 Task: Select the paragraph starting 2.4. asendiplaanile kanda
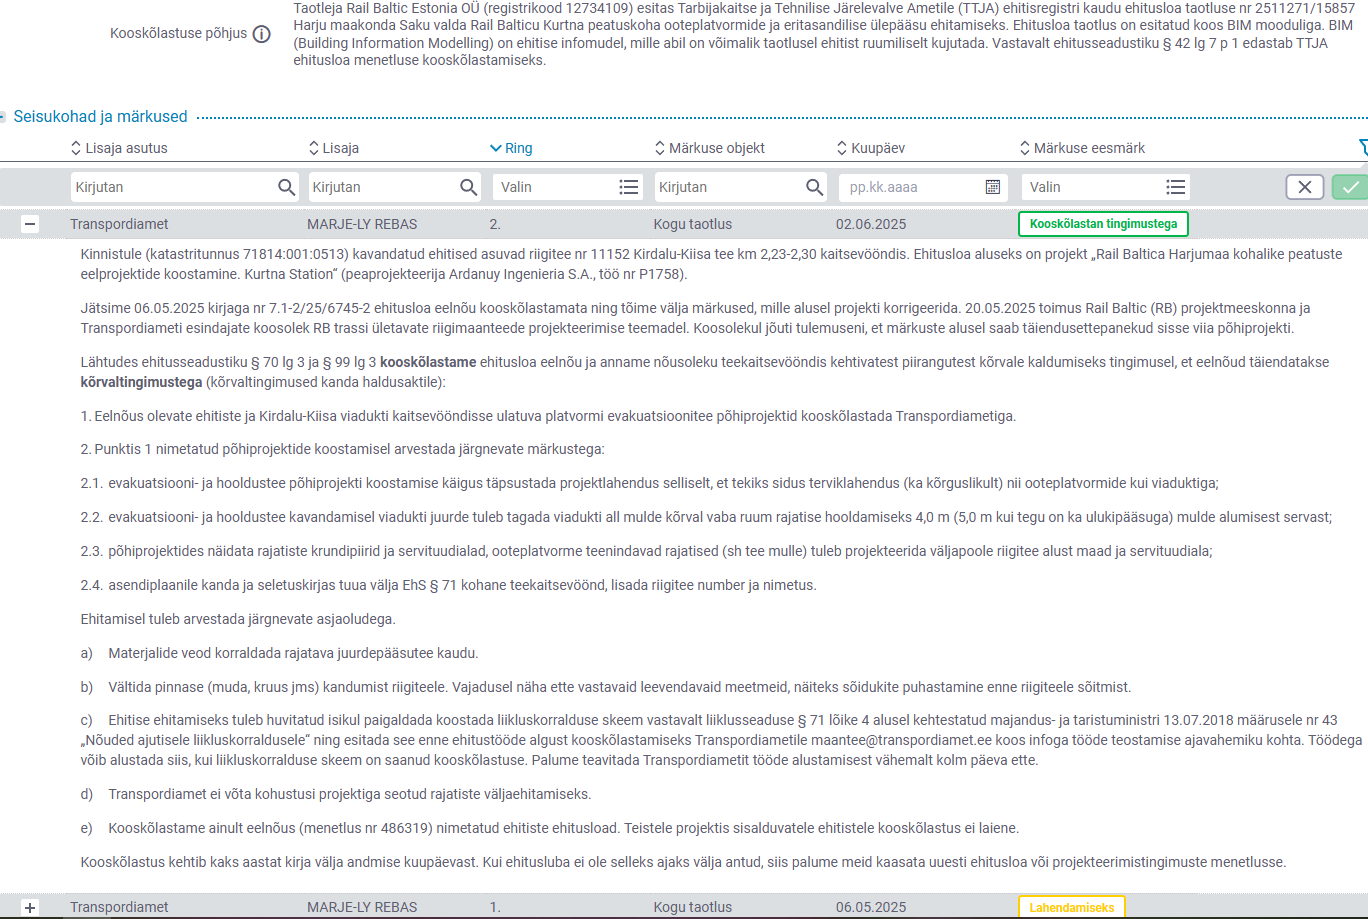point(449,585)
